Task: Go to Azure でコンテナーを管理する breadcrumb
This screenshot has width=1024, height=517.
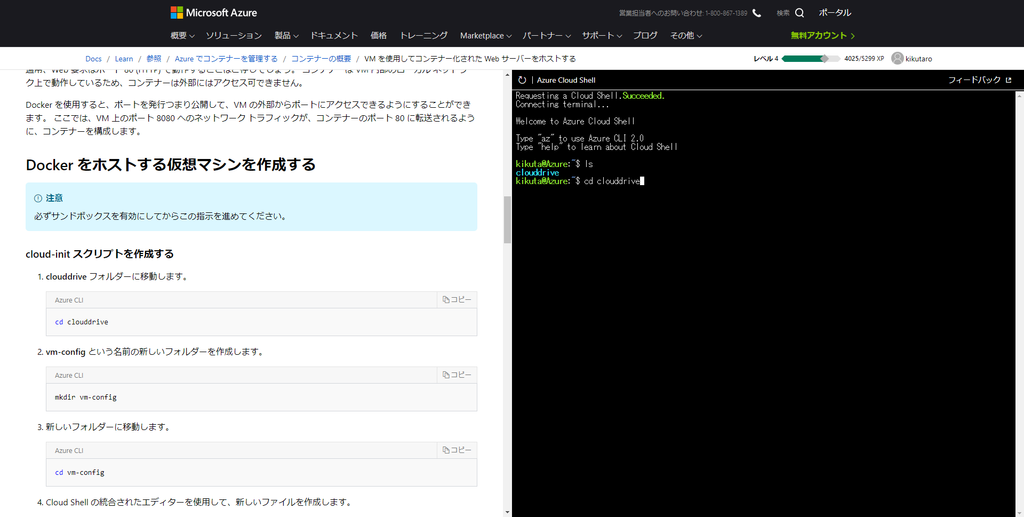Action: [226, 59]
